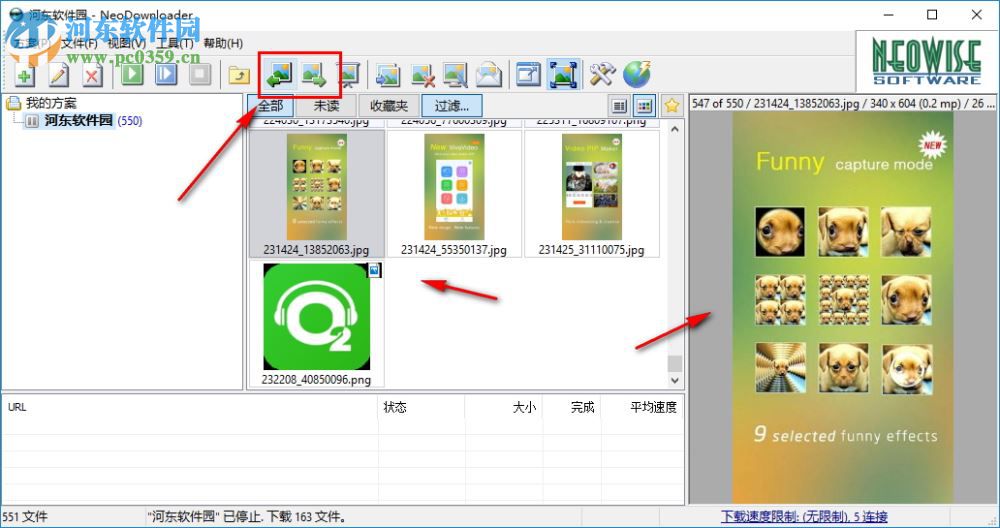Select thumbnail 231425_31110075.jpg
The height and width of the screenshot is (528, 1000).
(591, 194)
